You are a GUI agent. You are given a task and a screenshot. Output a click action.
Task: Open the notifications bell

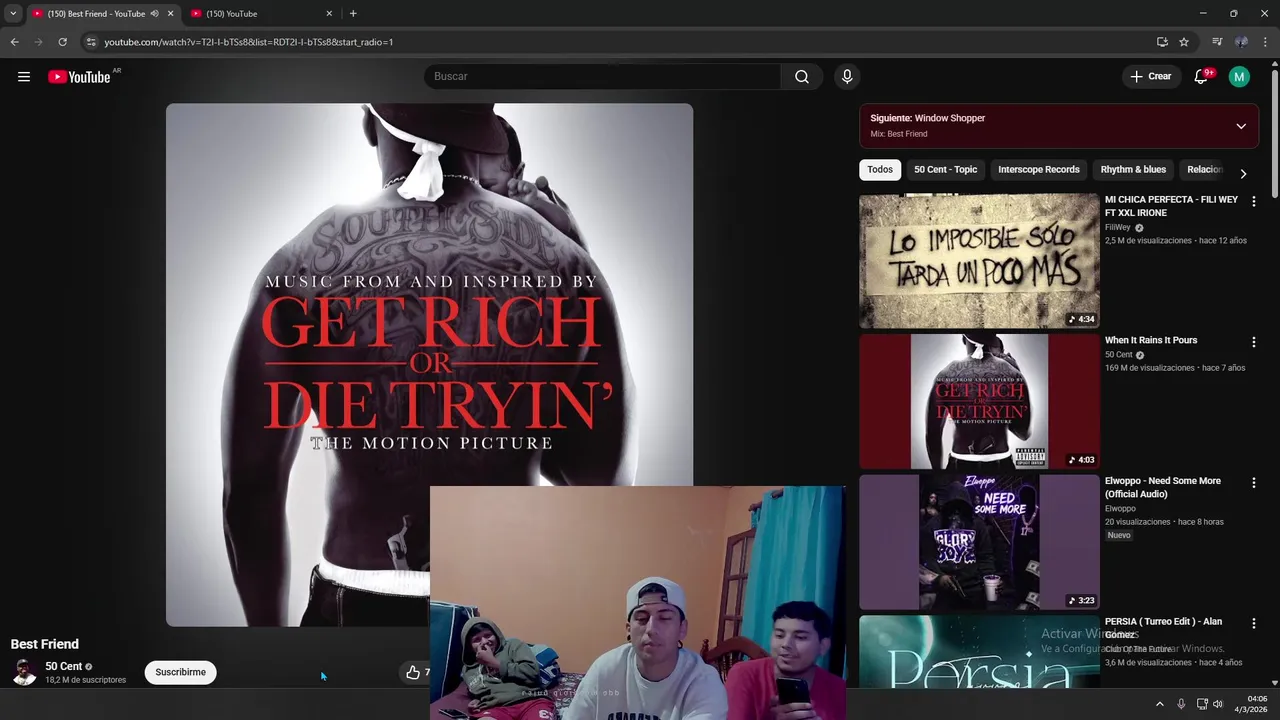point(1202,77)
